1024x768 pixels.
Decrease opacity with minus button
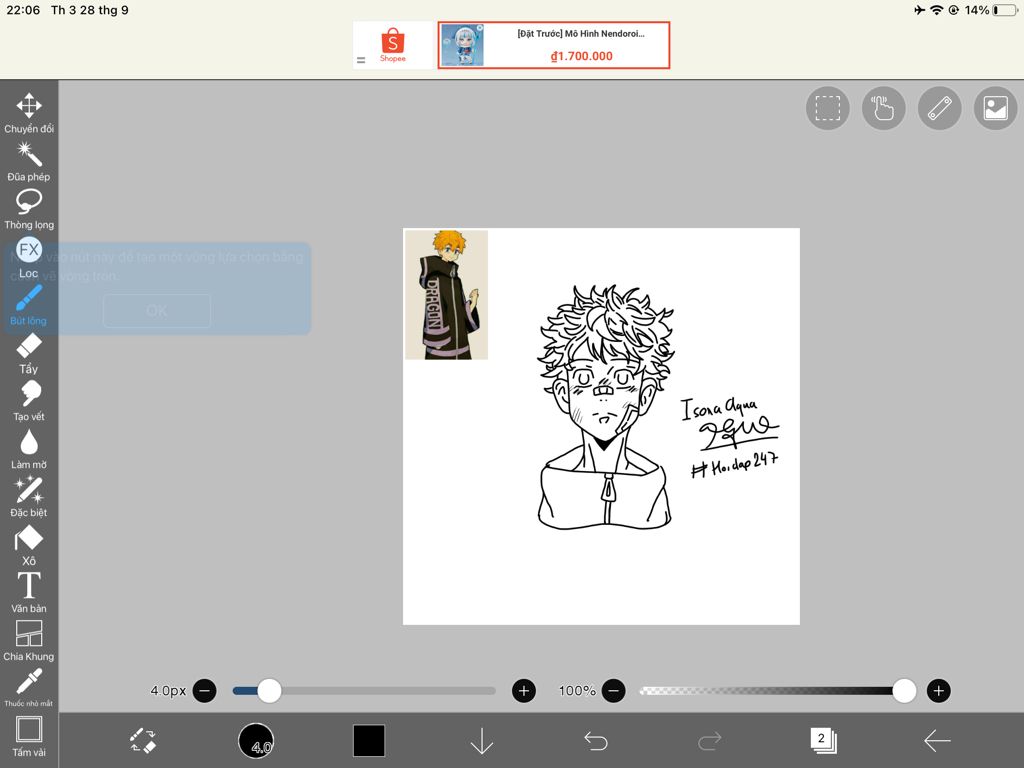coord(613,690)
